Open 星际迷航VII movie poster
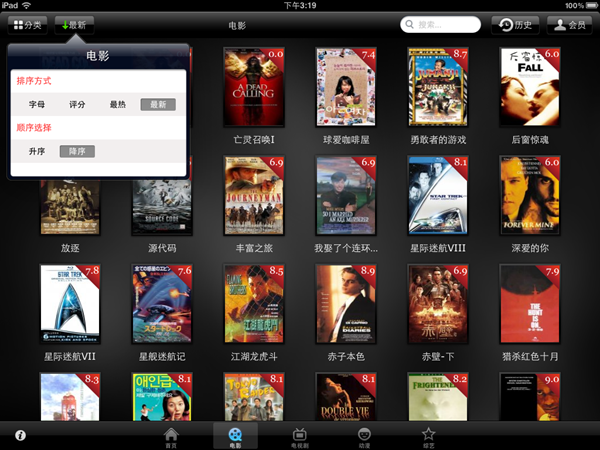Image resolution: width=600 pixels, height=450 pixels. 70,303
